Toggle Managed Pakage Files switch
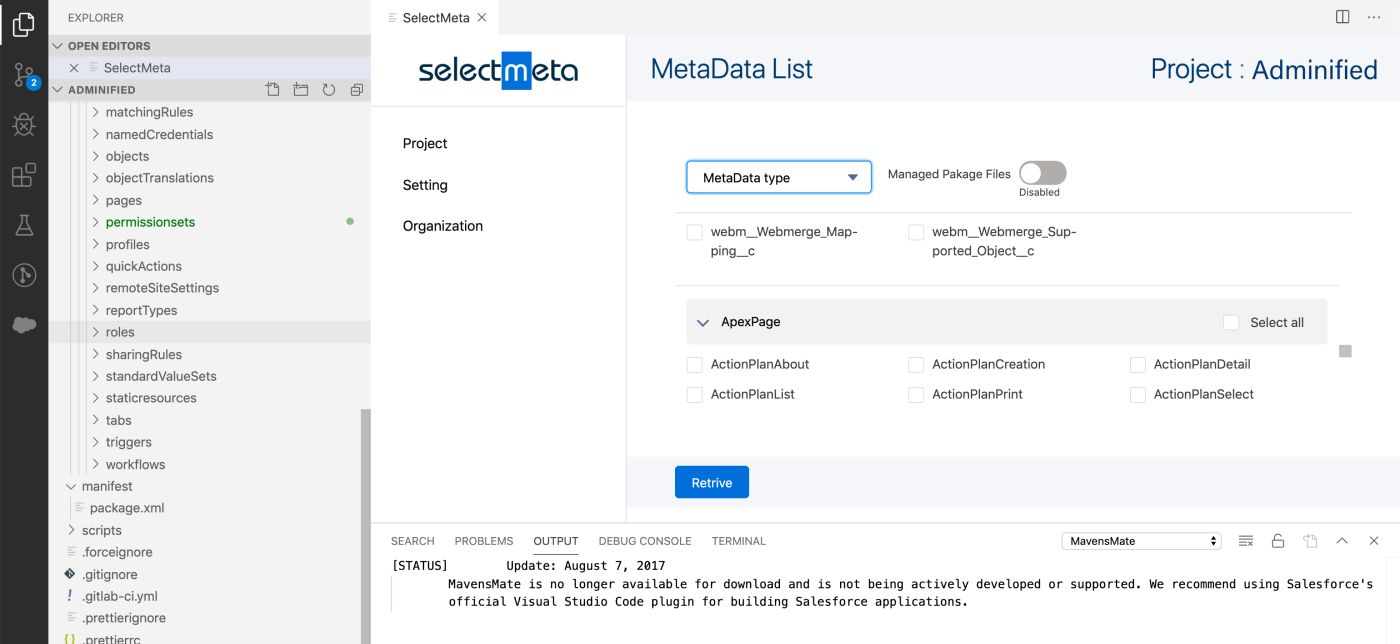Viewport: 1400px width, 644px height. [1042, 173]
